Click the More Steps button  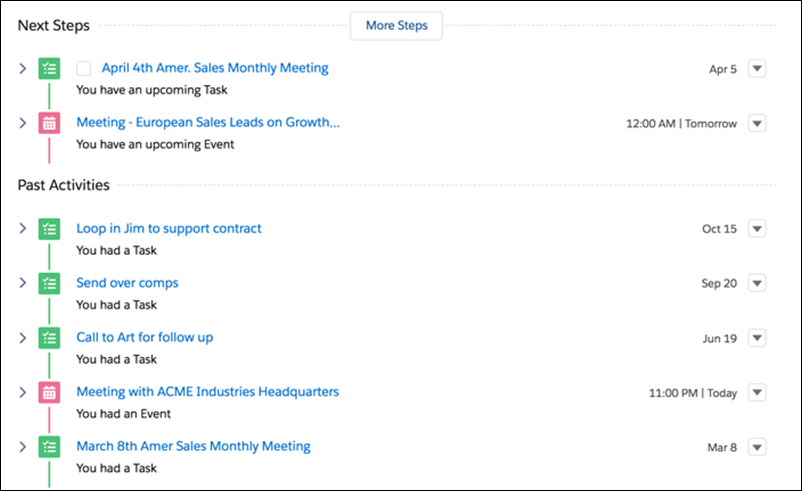point(396,26)
